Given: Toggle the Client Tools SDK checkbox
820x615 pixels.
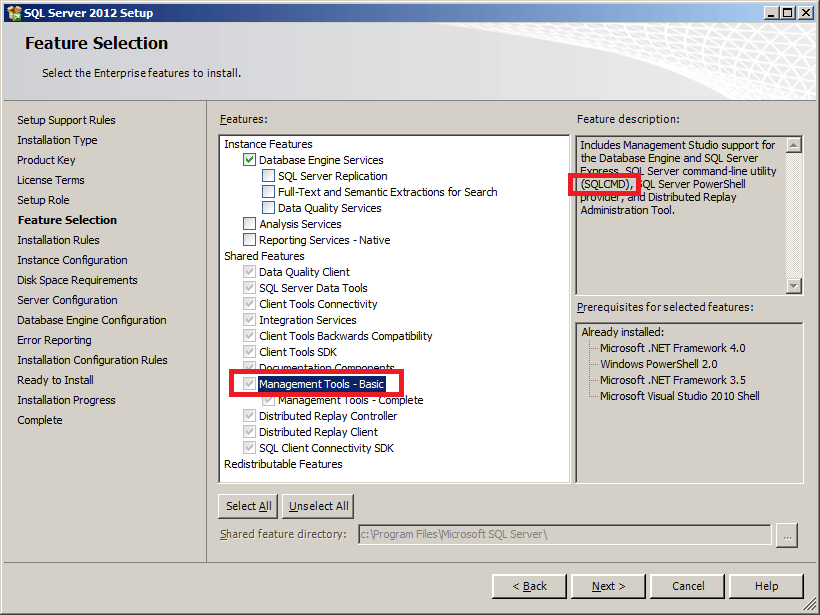Looking at the screenshot, I should pos(249,352).
